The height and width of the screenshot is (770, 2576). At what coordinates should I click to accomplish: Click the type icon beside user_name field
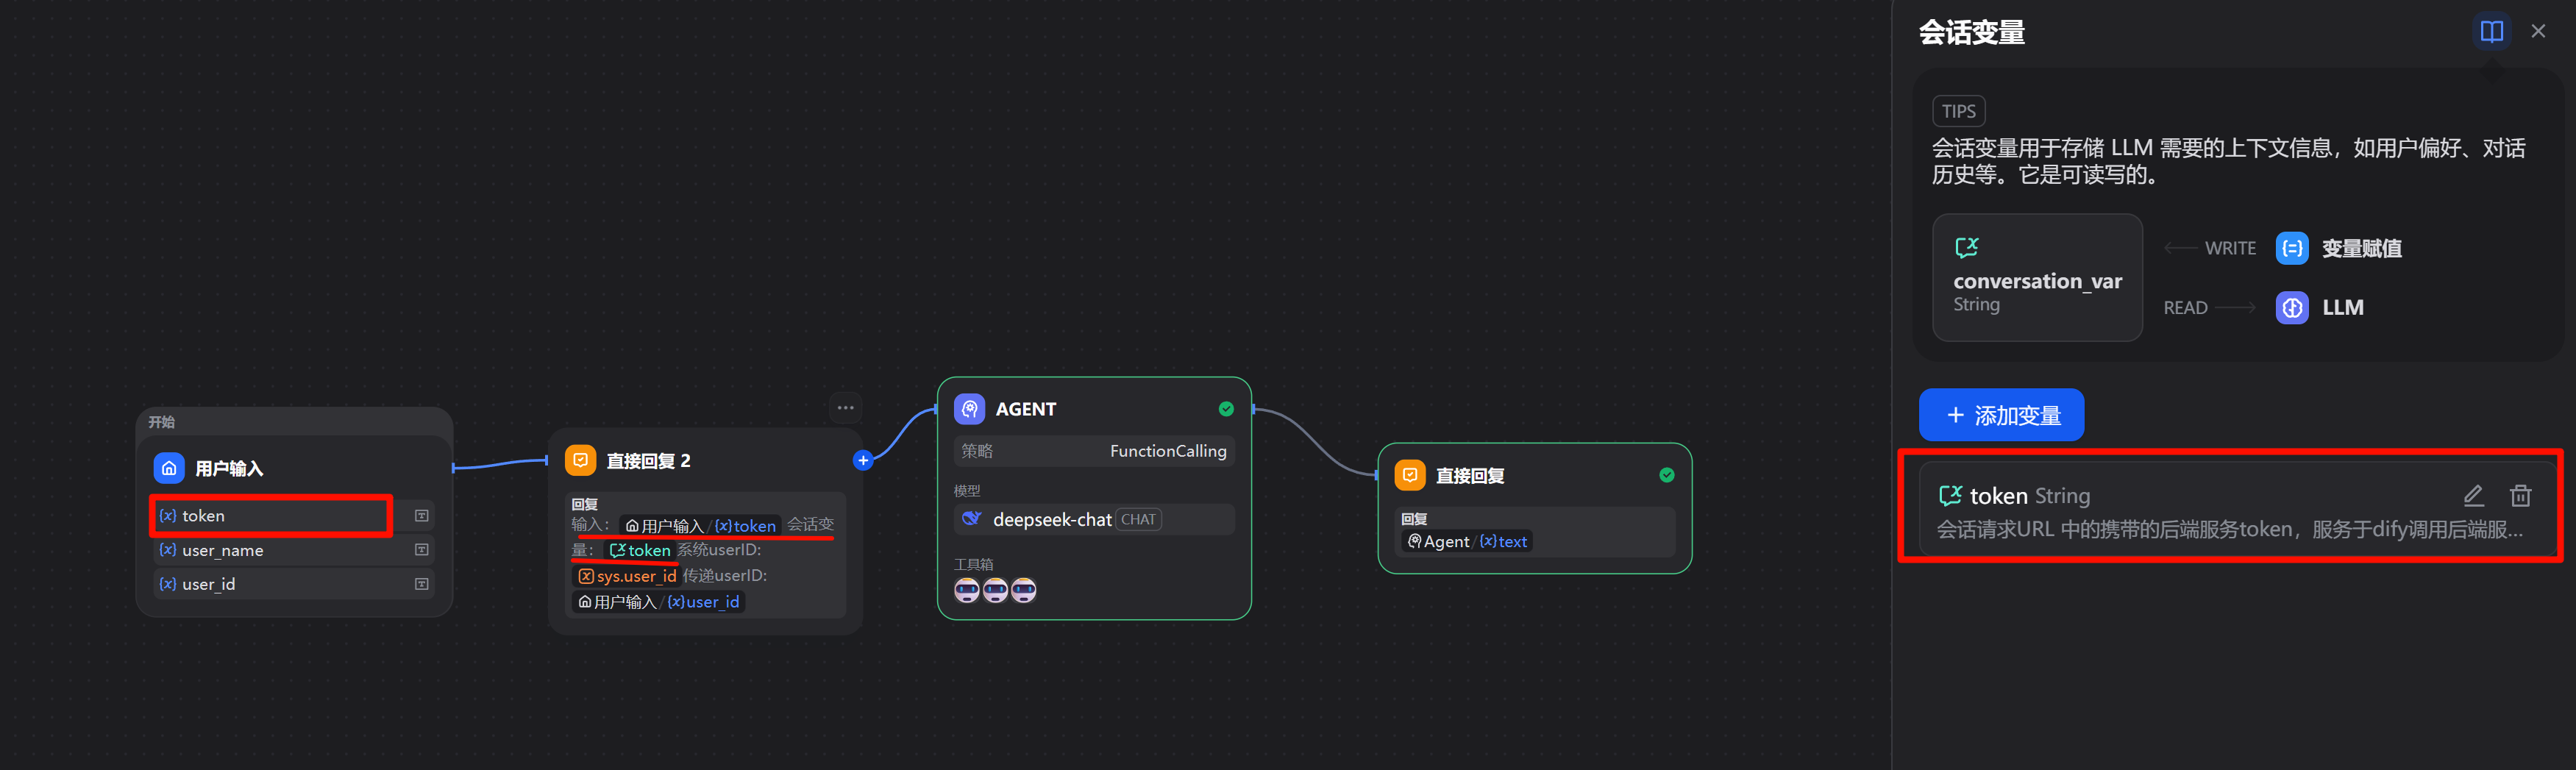422,550
